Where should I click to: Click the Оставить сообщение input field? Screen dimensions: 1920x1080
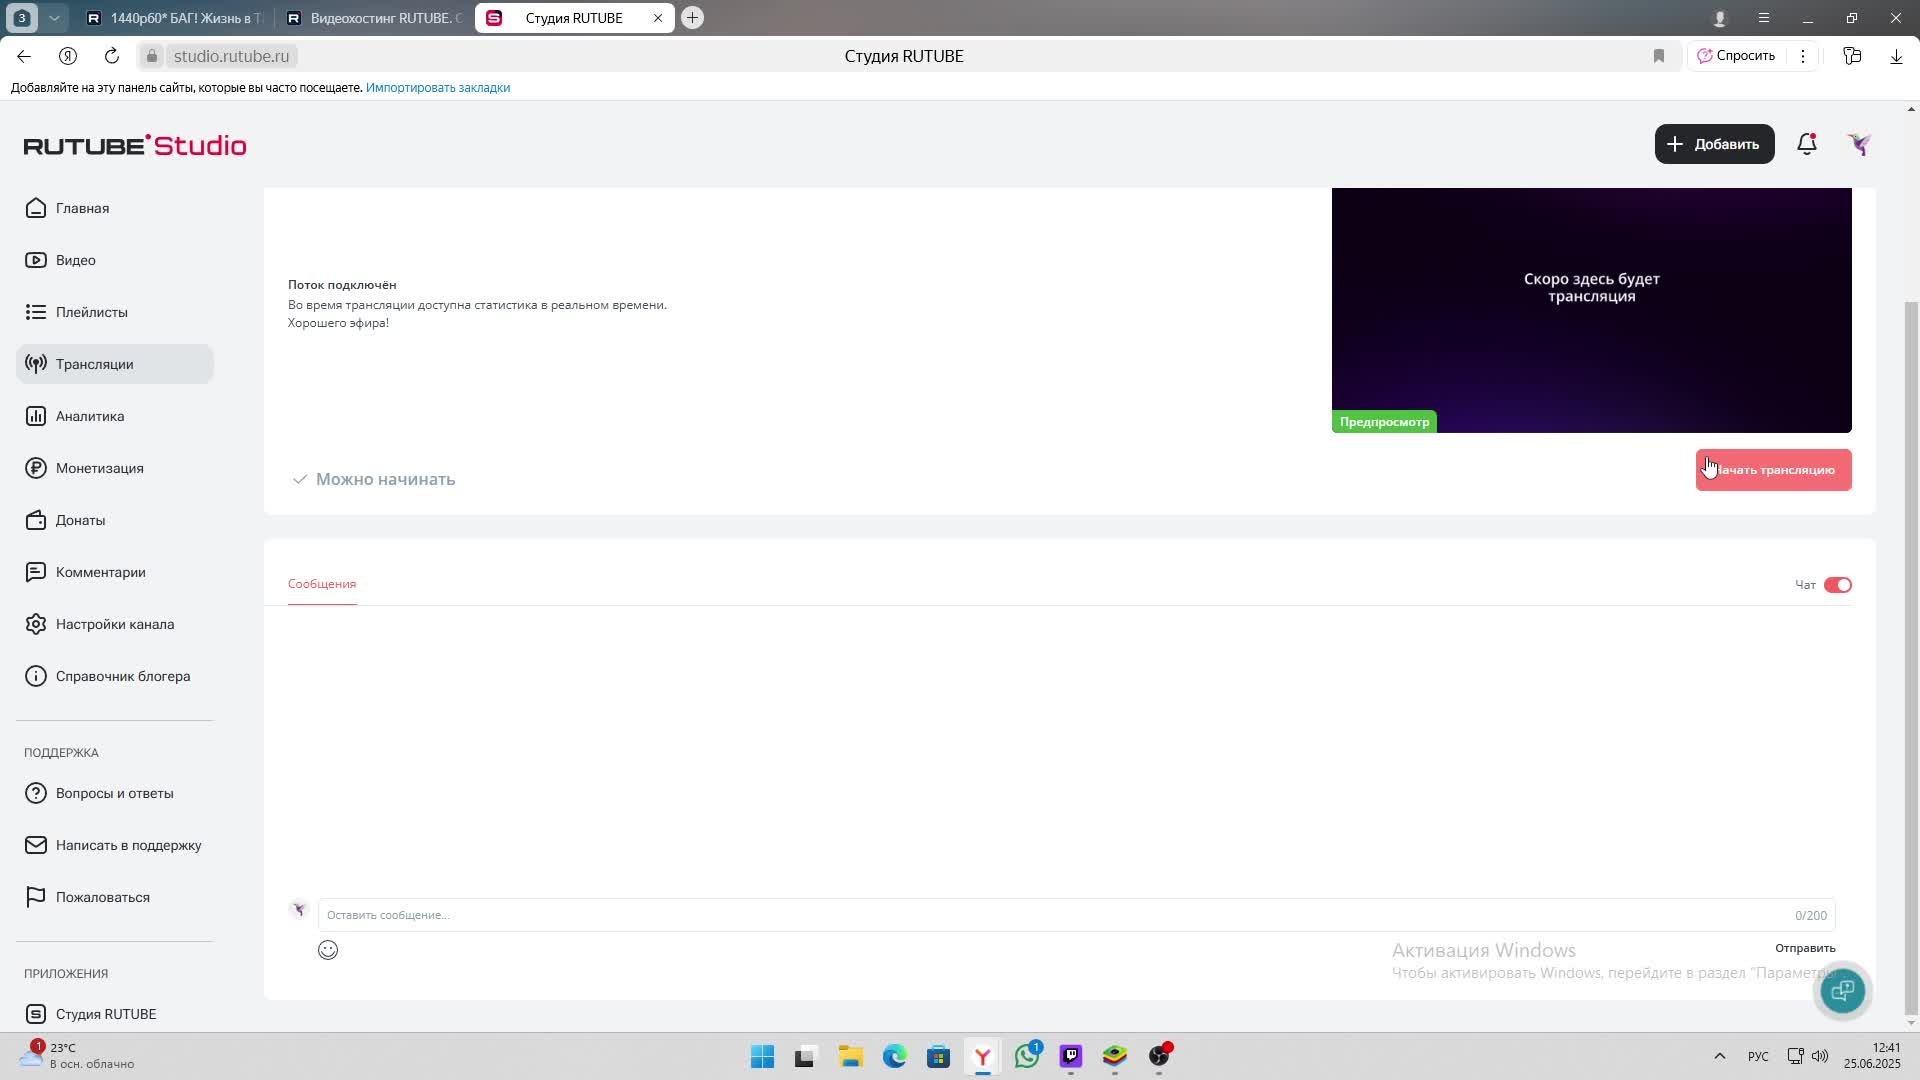[x=1076, y=915]
